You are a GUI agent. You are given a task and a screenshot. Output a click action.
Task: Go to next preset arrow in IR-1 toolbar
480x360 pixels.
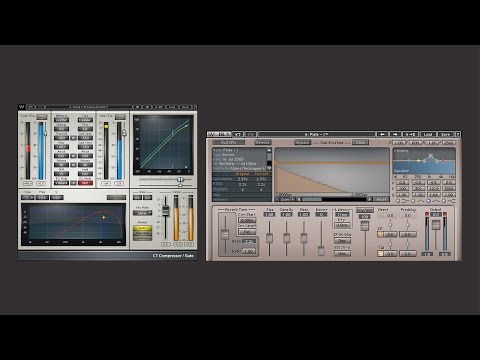click(395, 134)
